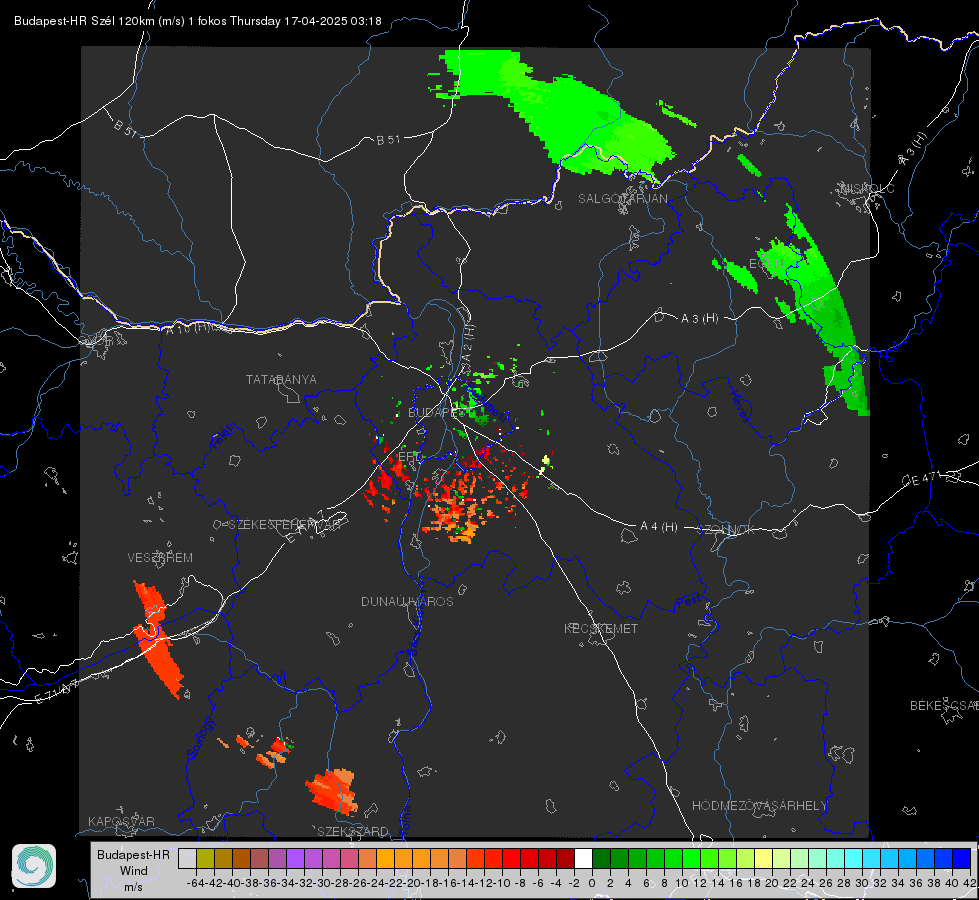Select the bright purple swatch between -34 and -32
The image size is (979, 900).
click(295, 858)
